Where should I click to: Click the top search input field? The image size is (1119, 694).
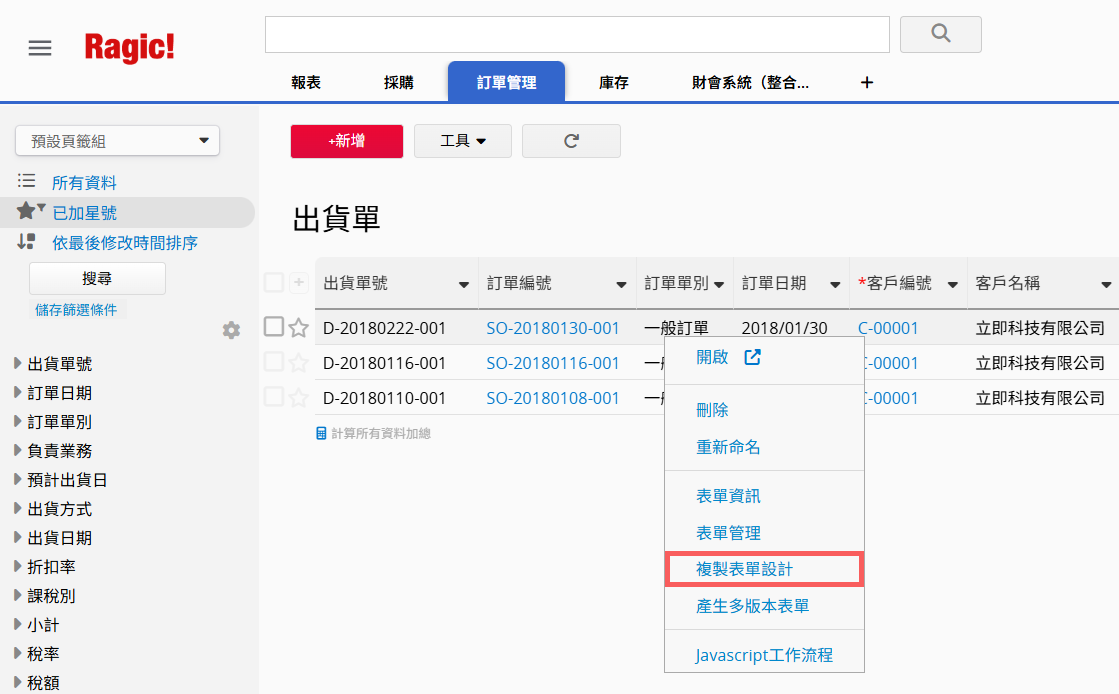click(577, 34)
